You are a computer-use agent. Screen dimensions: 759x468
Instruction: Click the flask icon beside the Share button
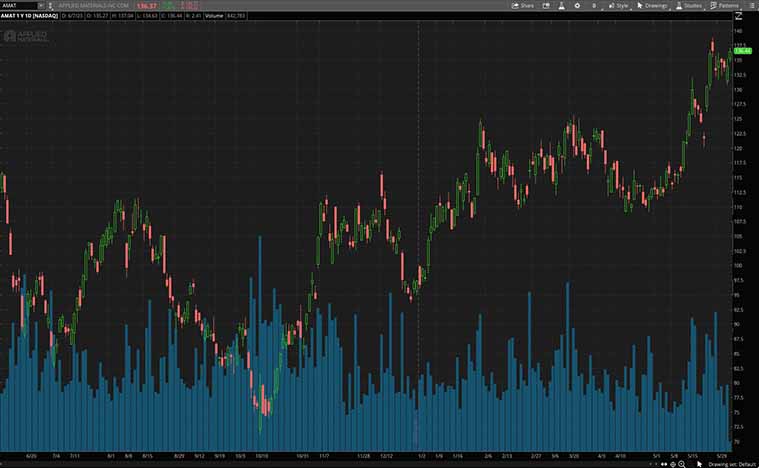pyautogui.click(x=560, y=5)
